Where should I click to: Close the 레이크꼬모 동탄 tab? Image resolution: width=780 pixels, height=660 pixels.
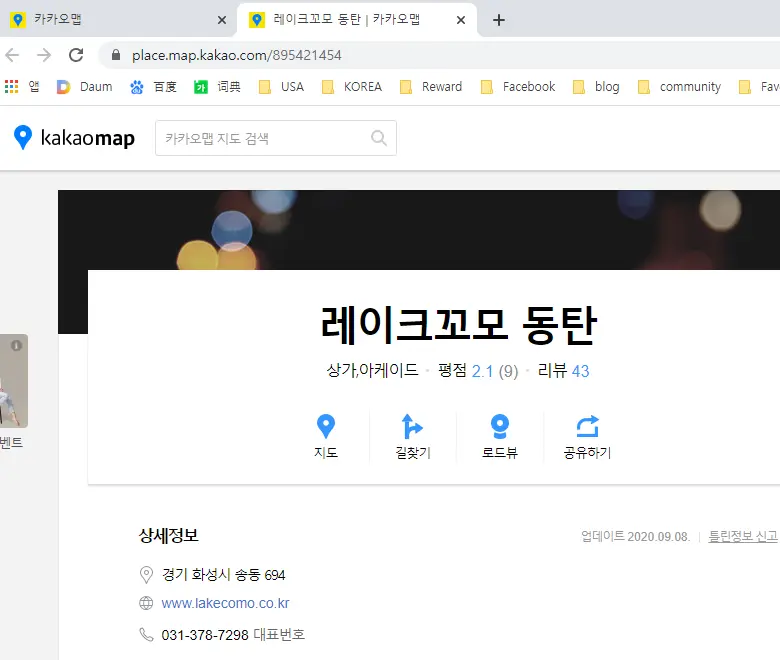[x=461, y=20]
